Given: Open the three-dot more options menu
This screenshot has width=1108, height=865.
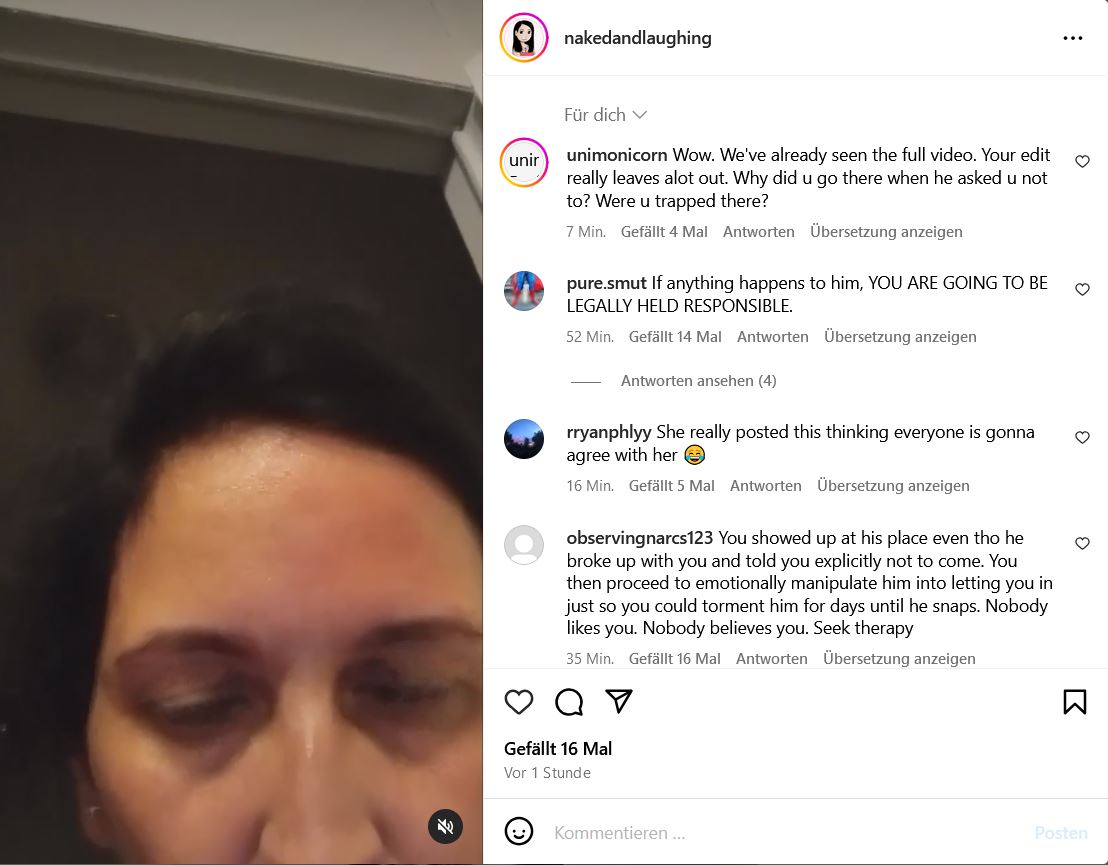Looking at the screenshot, I should tap(1073, 38).
